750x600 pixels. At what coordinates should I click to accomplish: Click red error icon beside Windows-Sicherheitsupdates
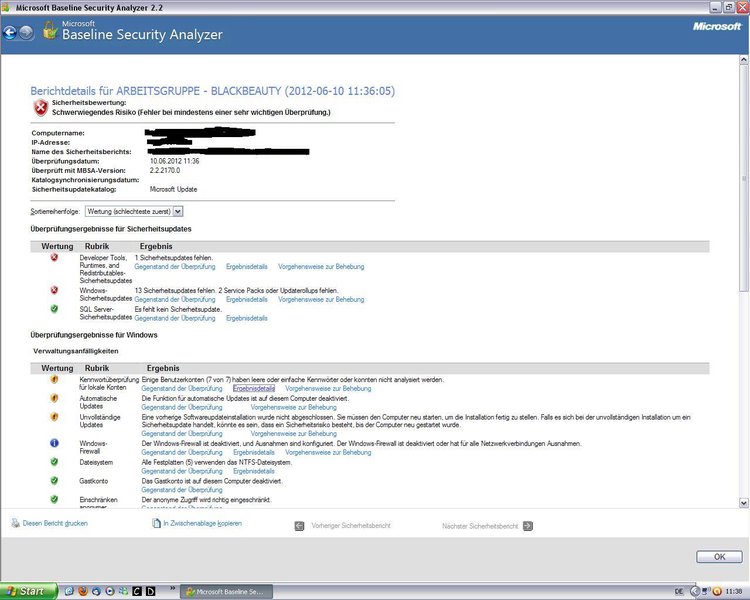[54, 290]
